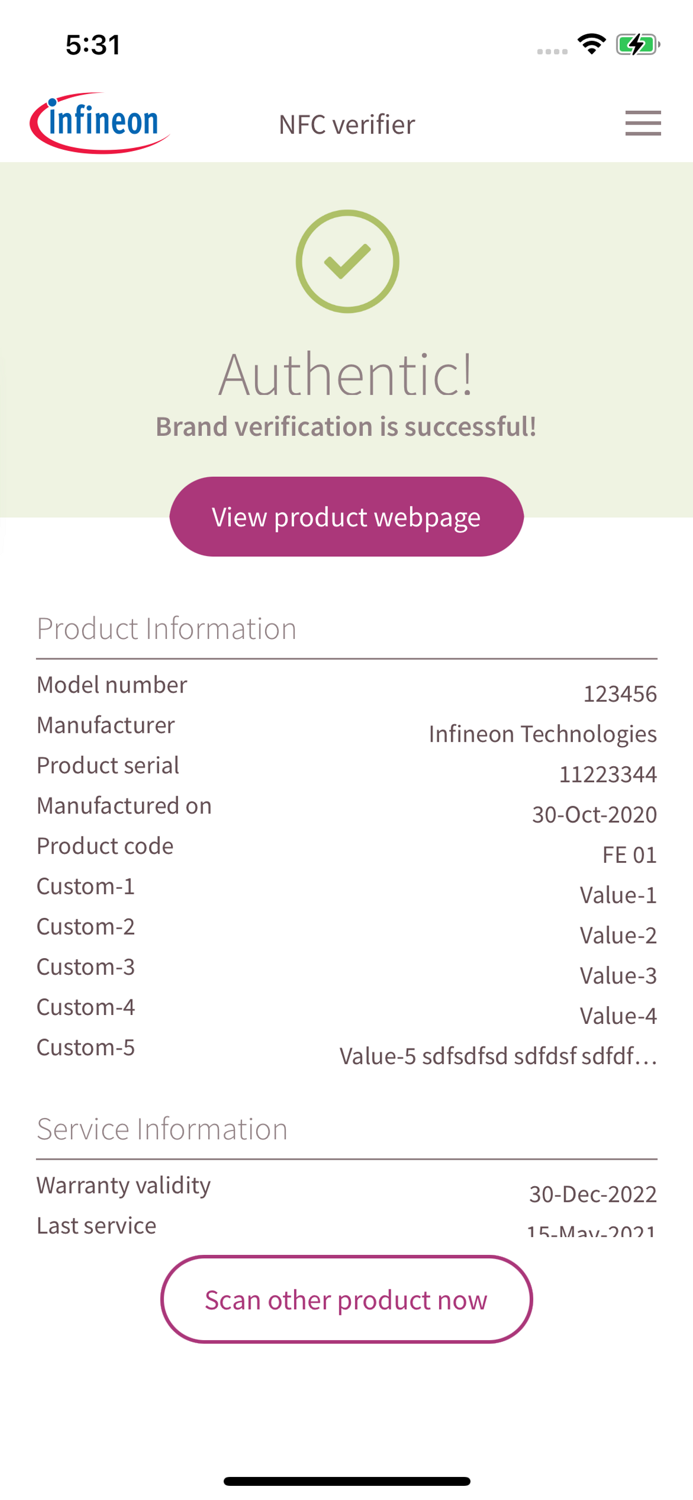Image resolution: width=693 pixels, height=1500 pixels.
Task: Tap the green authentication checkmark icon
Action: [347, 261]
